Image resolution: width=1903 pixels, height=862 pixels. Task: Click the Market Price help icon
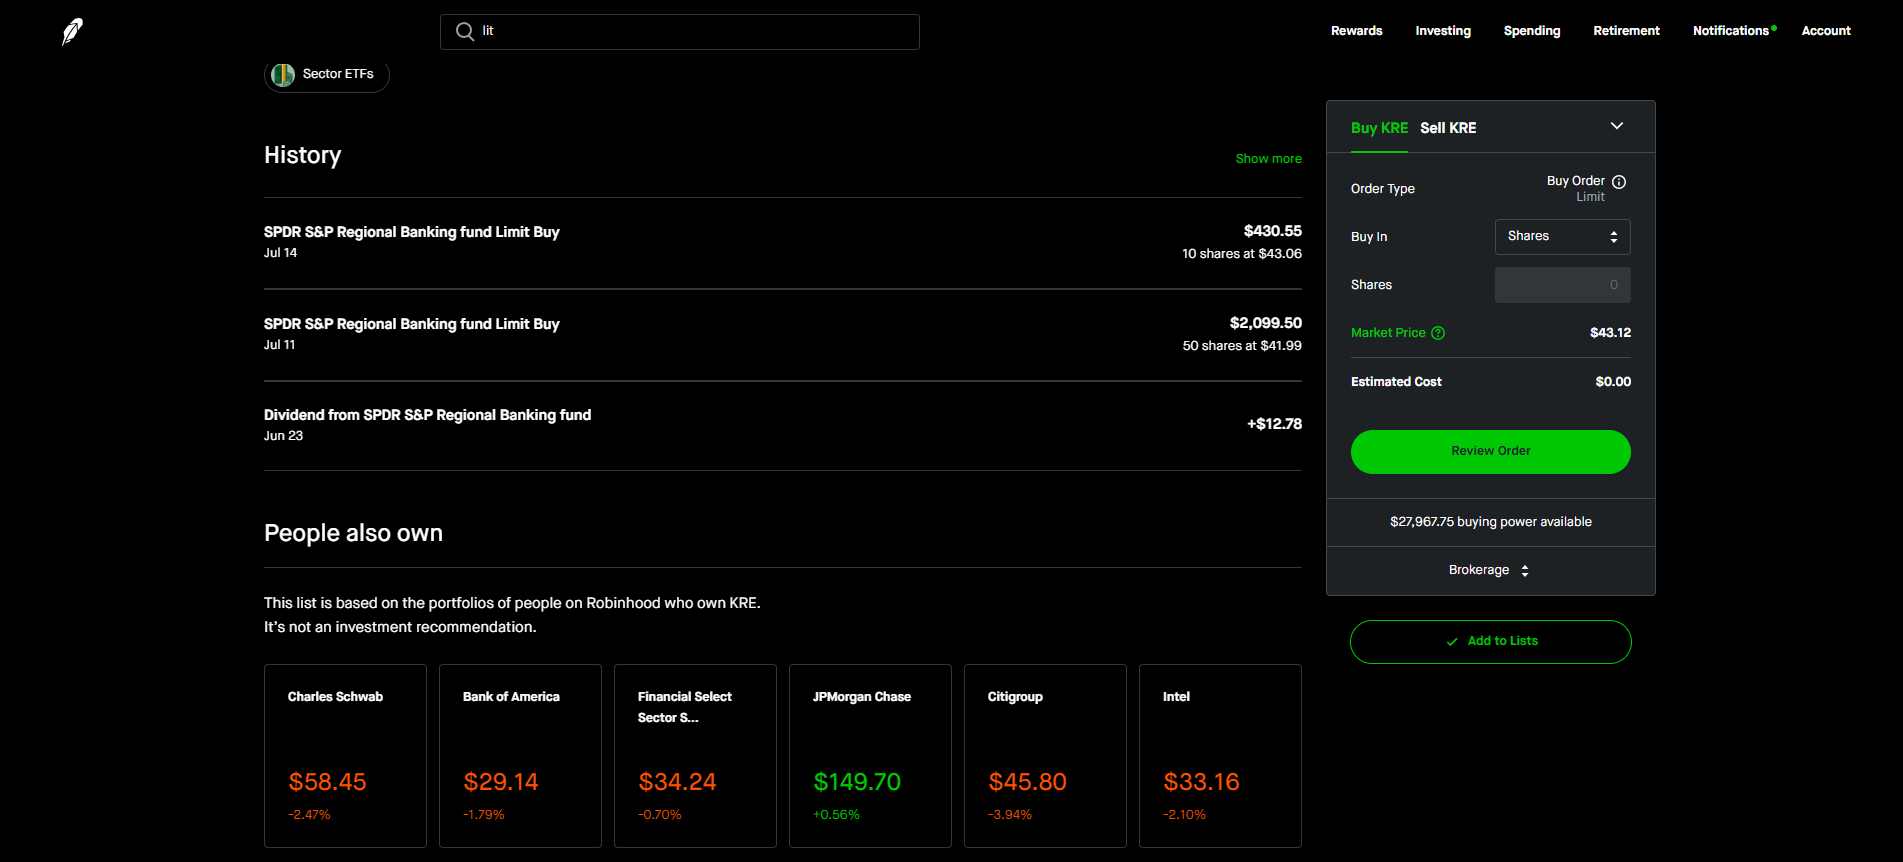(1438, 333)
